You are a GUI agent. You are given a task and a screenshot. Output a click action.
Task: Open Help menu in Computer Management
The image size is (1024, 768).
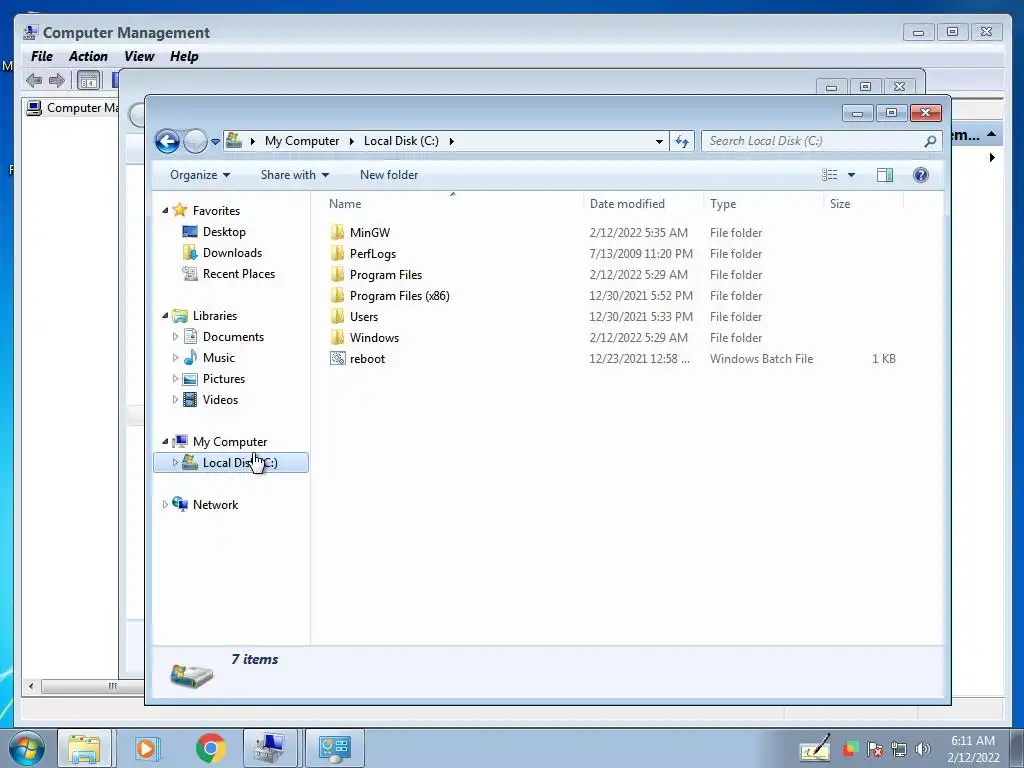pos(184,57)
